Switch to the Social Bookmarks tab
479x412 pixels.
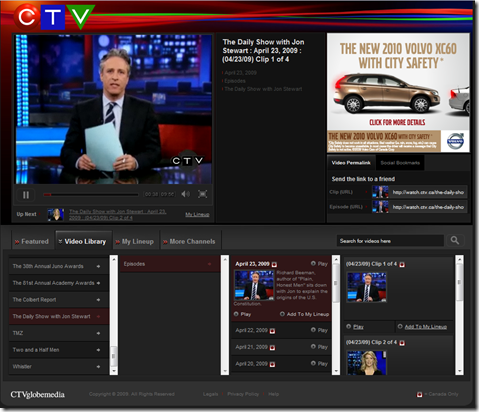click(x=400, y=163)
